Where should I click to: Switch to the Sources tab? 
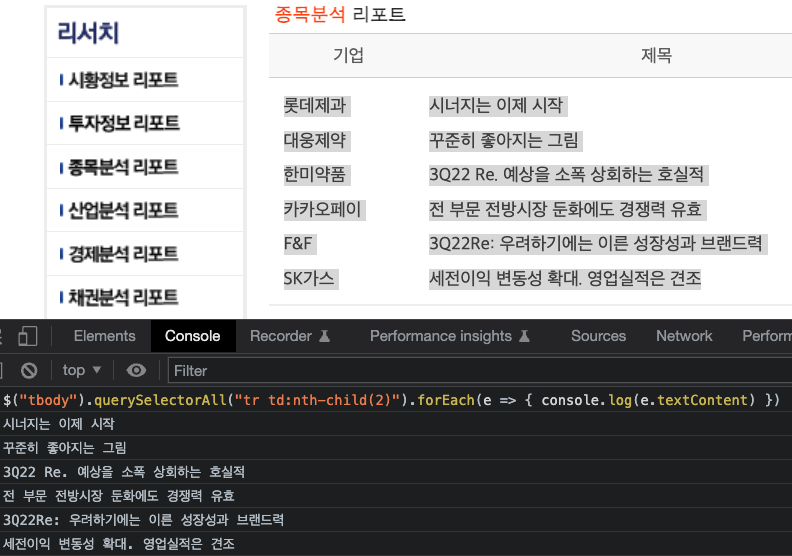[599, 336]
